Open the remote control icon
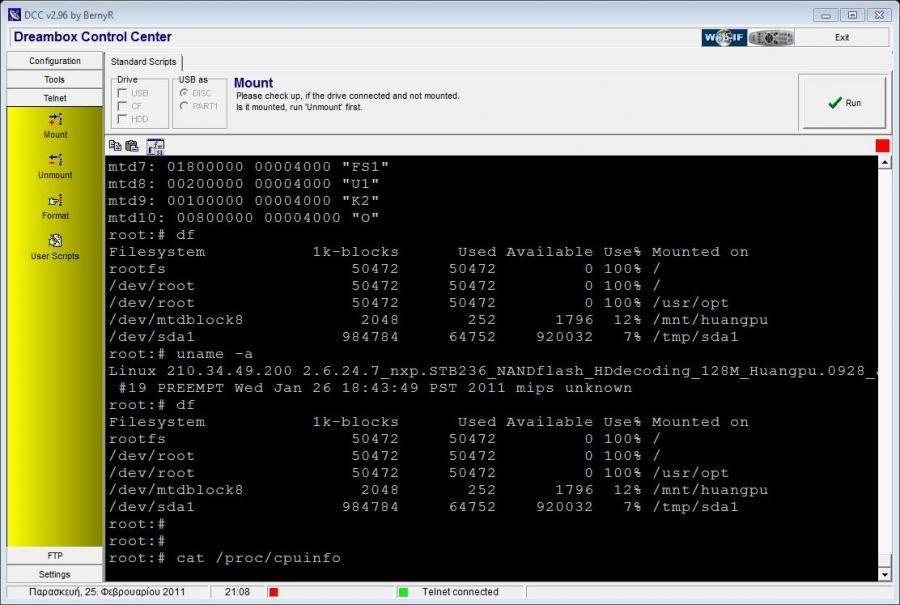Screen dimensions: 900x605 (x=771, y=38)
